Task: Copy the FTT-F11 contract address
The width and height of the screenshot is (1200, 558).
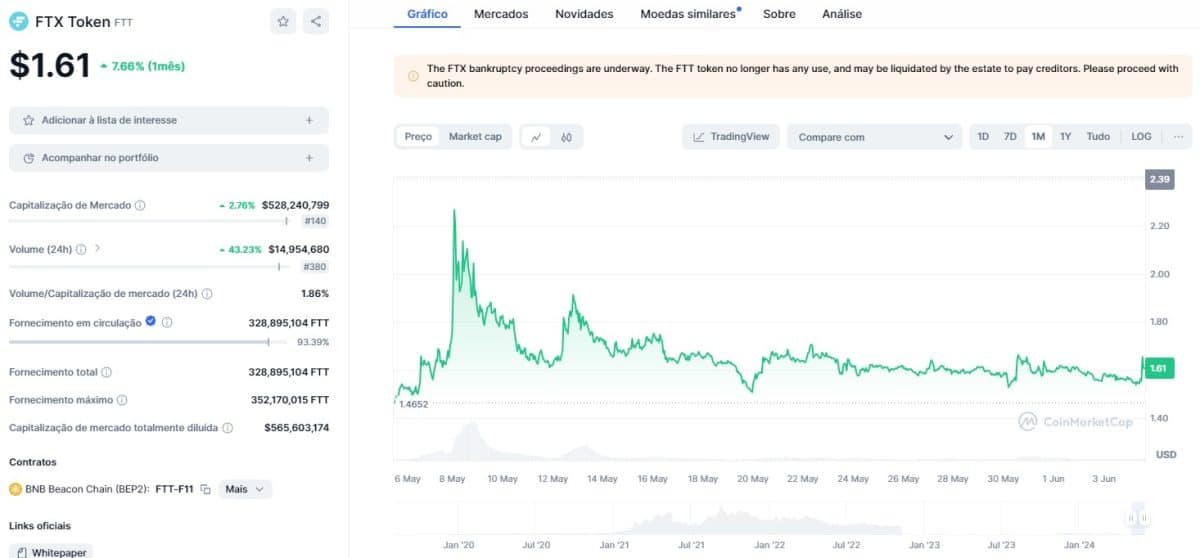Action: (x=206, y=489)
